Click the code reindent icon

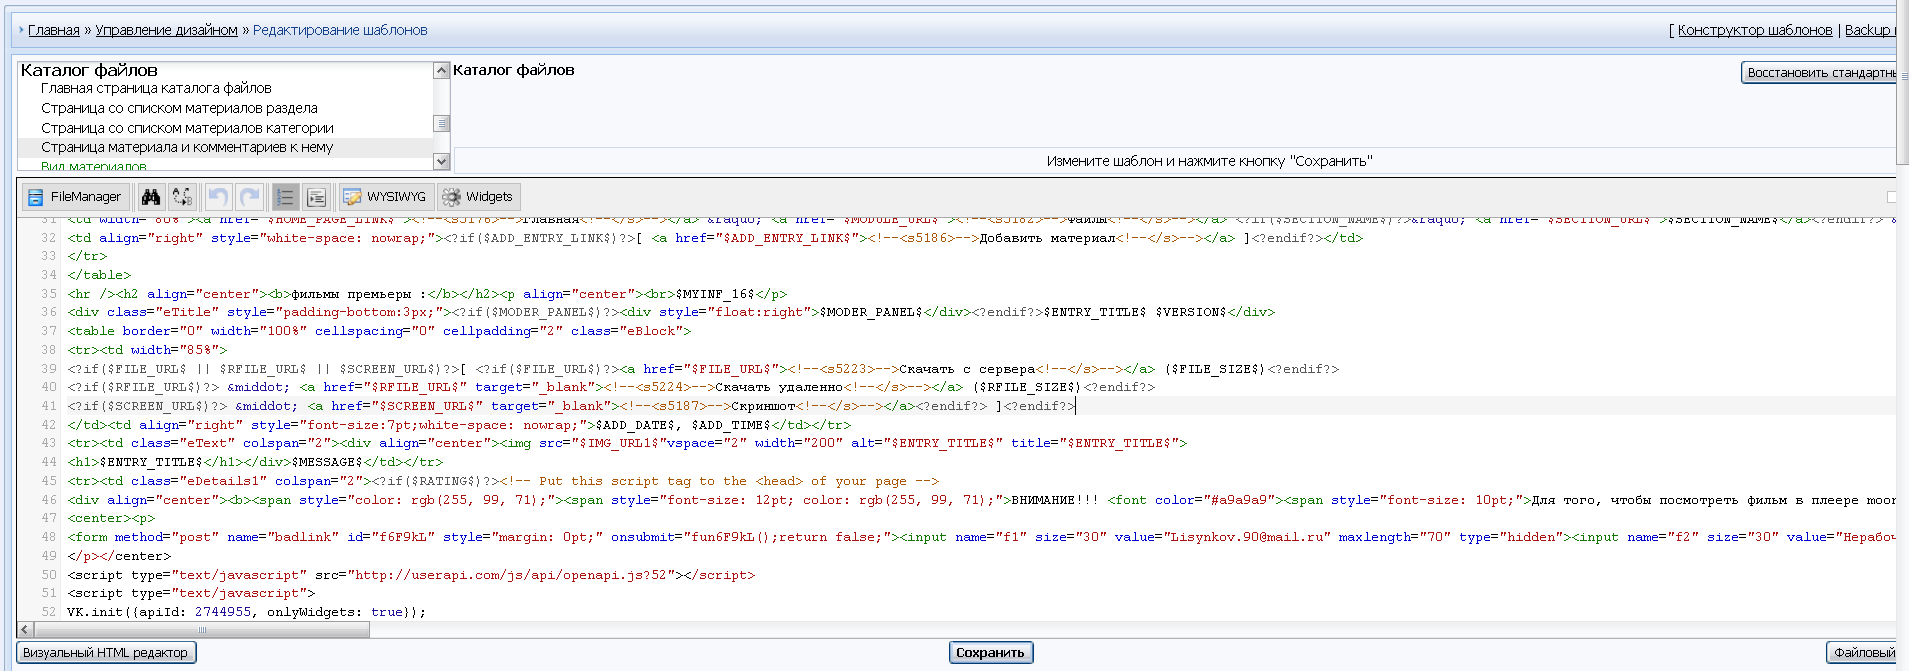tap(317, 197)
